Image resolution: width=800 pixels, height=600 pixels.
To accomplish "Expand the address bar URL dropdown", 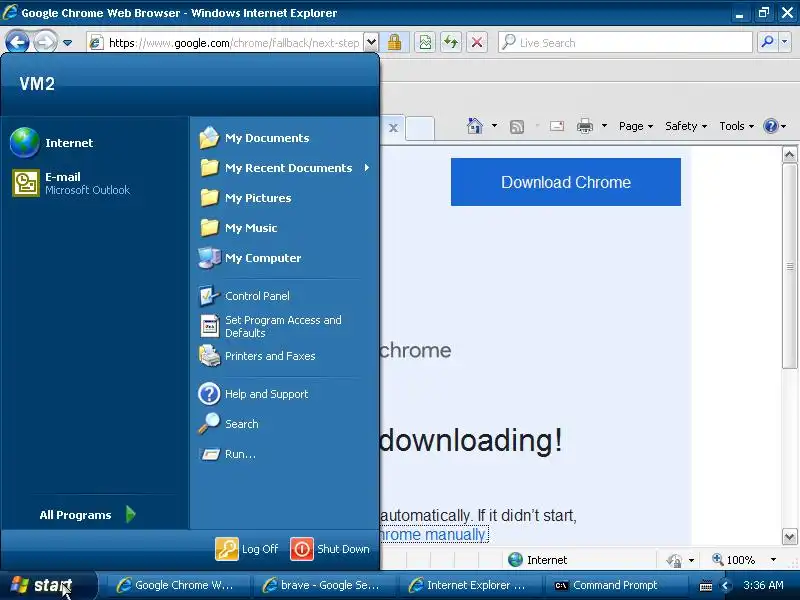I will [372, 42].
